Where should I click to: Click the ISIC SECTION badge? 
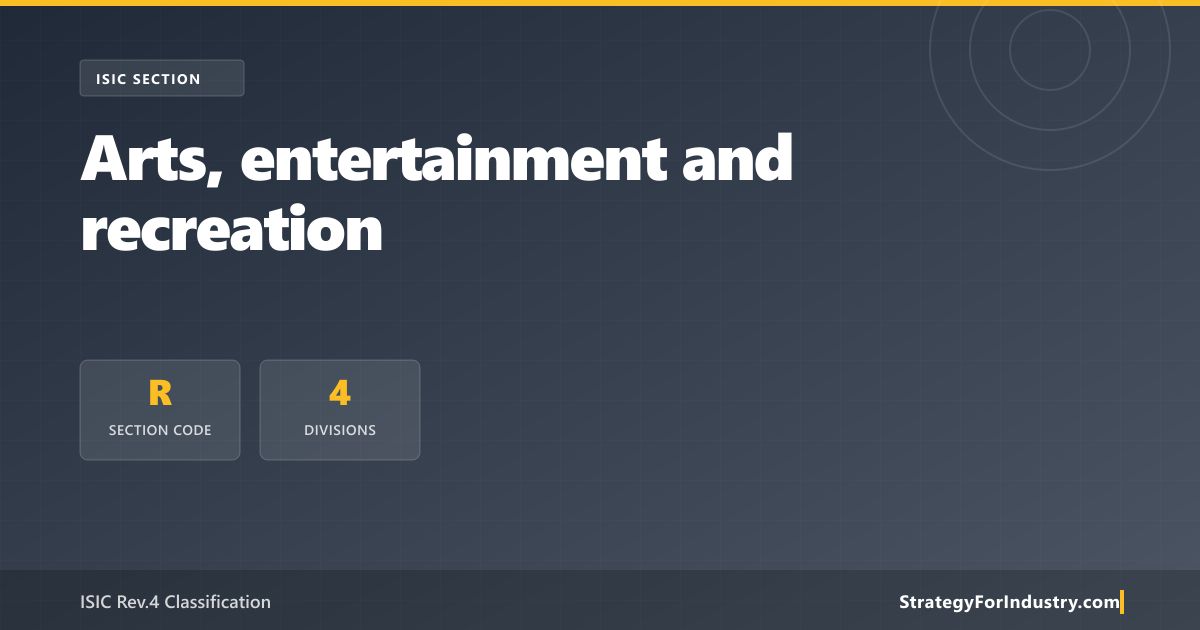coord(162,78)
